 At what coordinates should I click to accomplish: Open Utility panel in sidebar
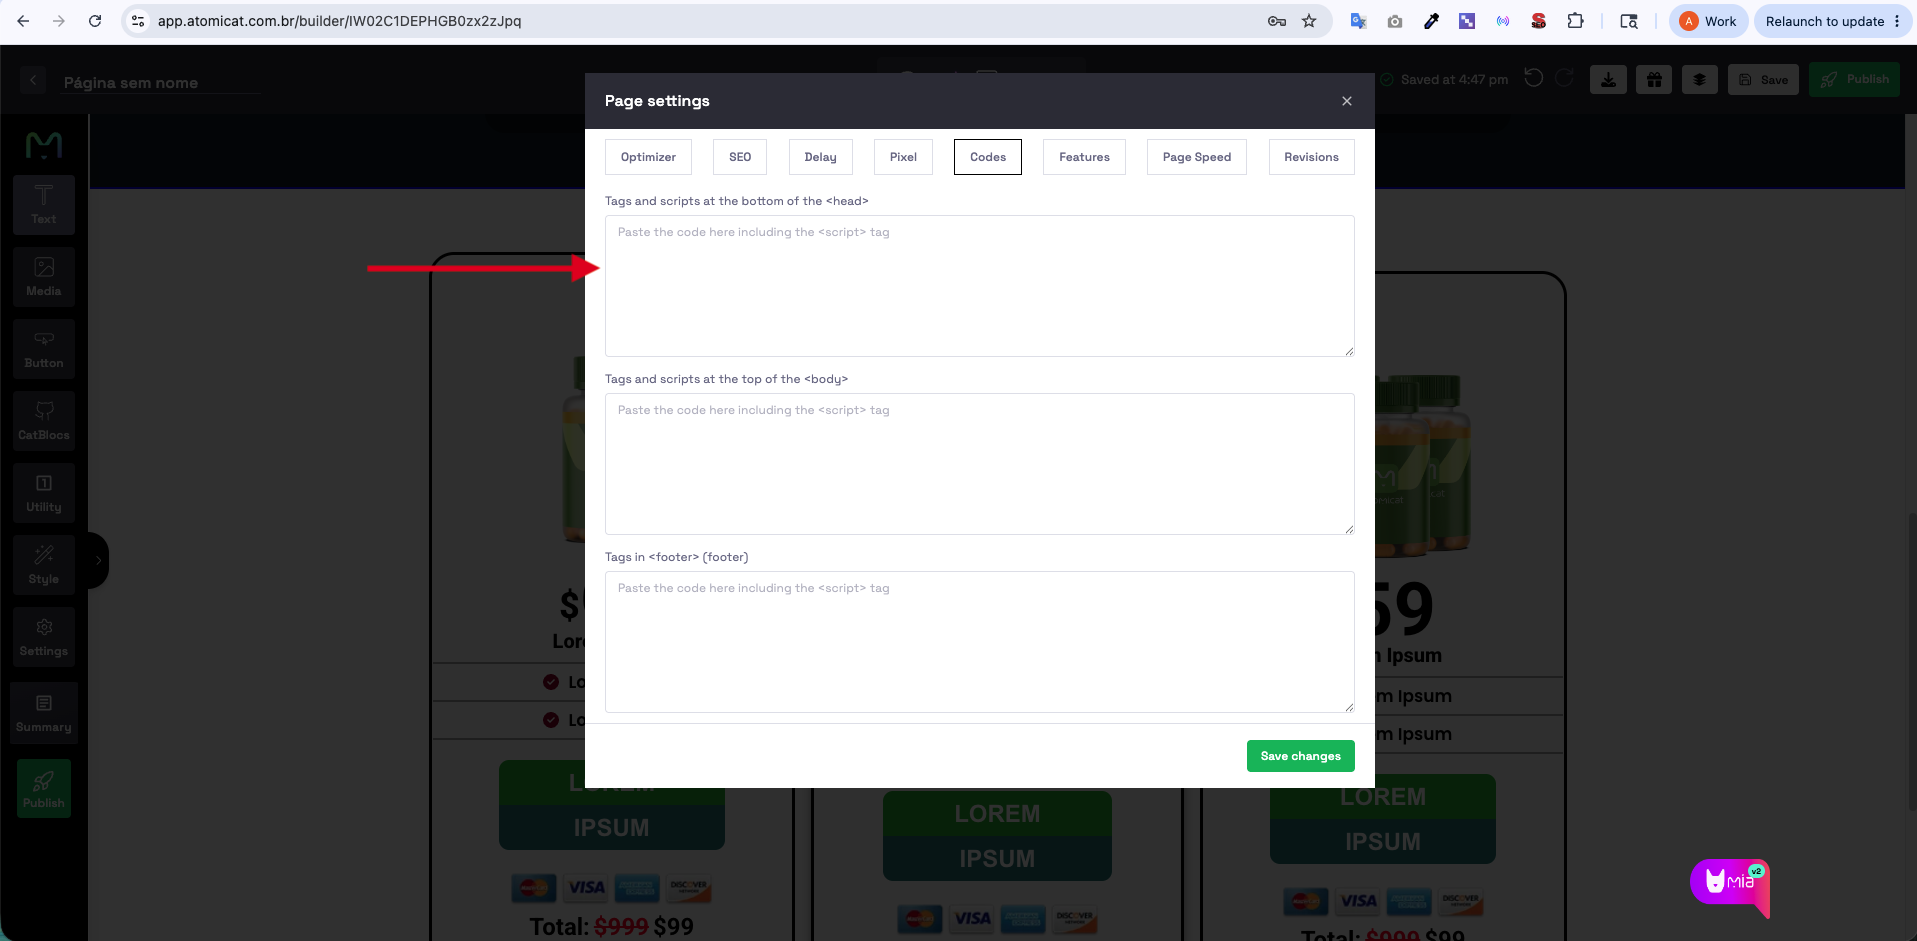(44, 493)
